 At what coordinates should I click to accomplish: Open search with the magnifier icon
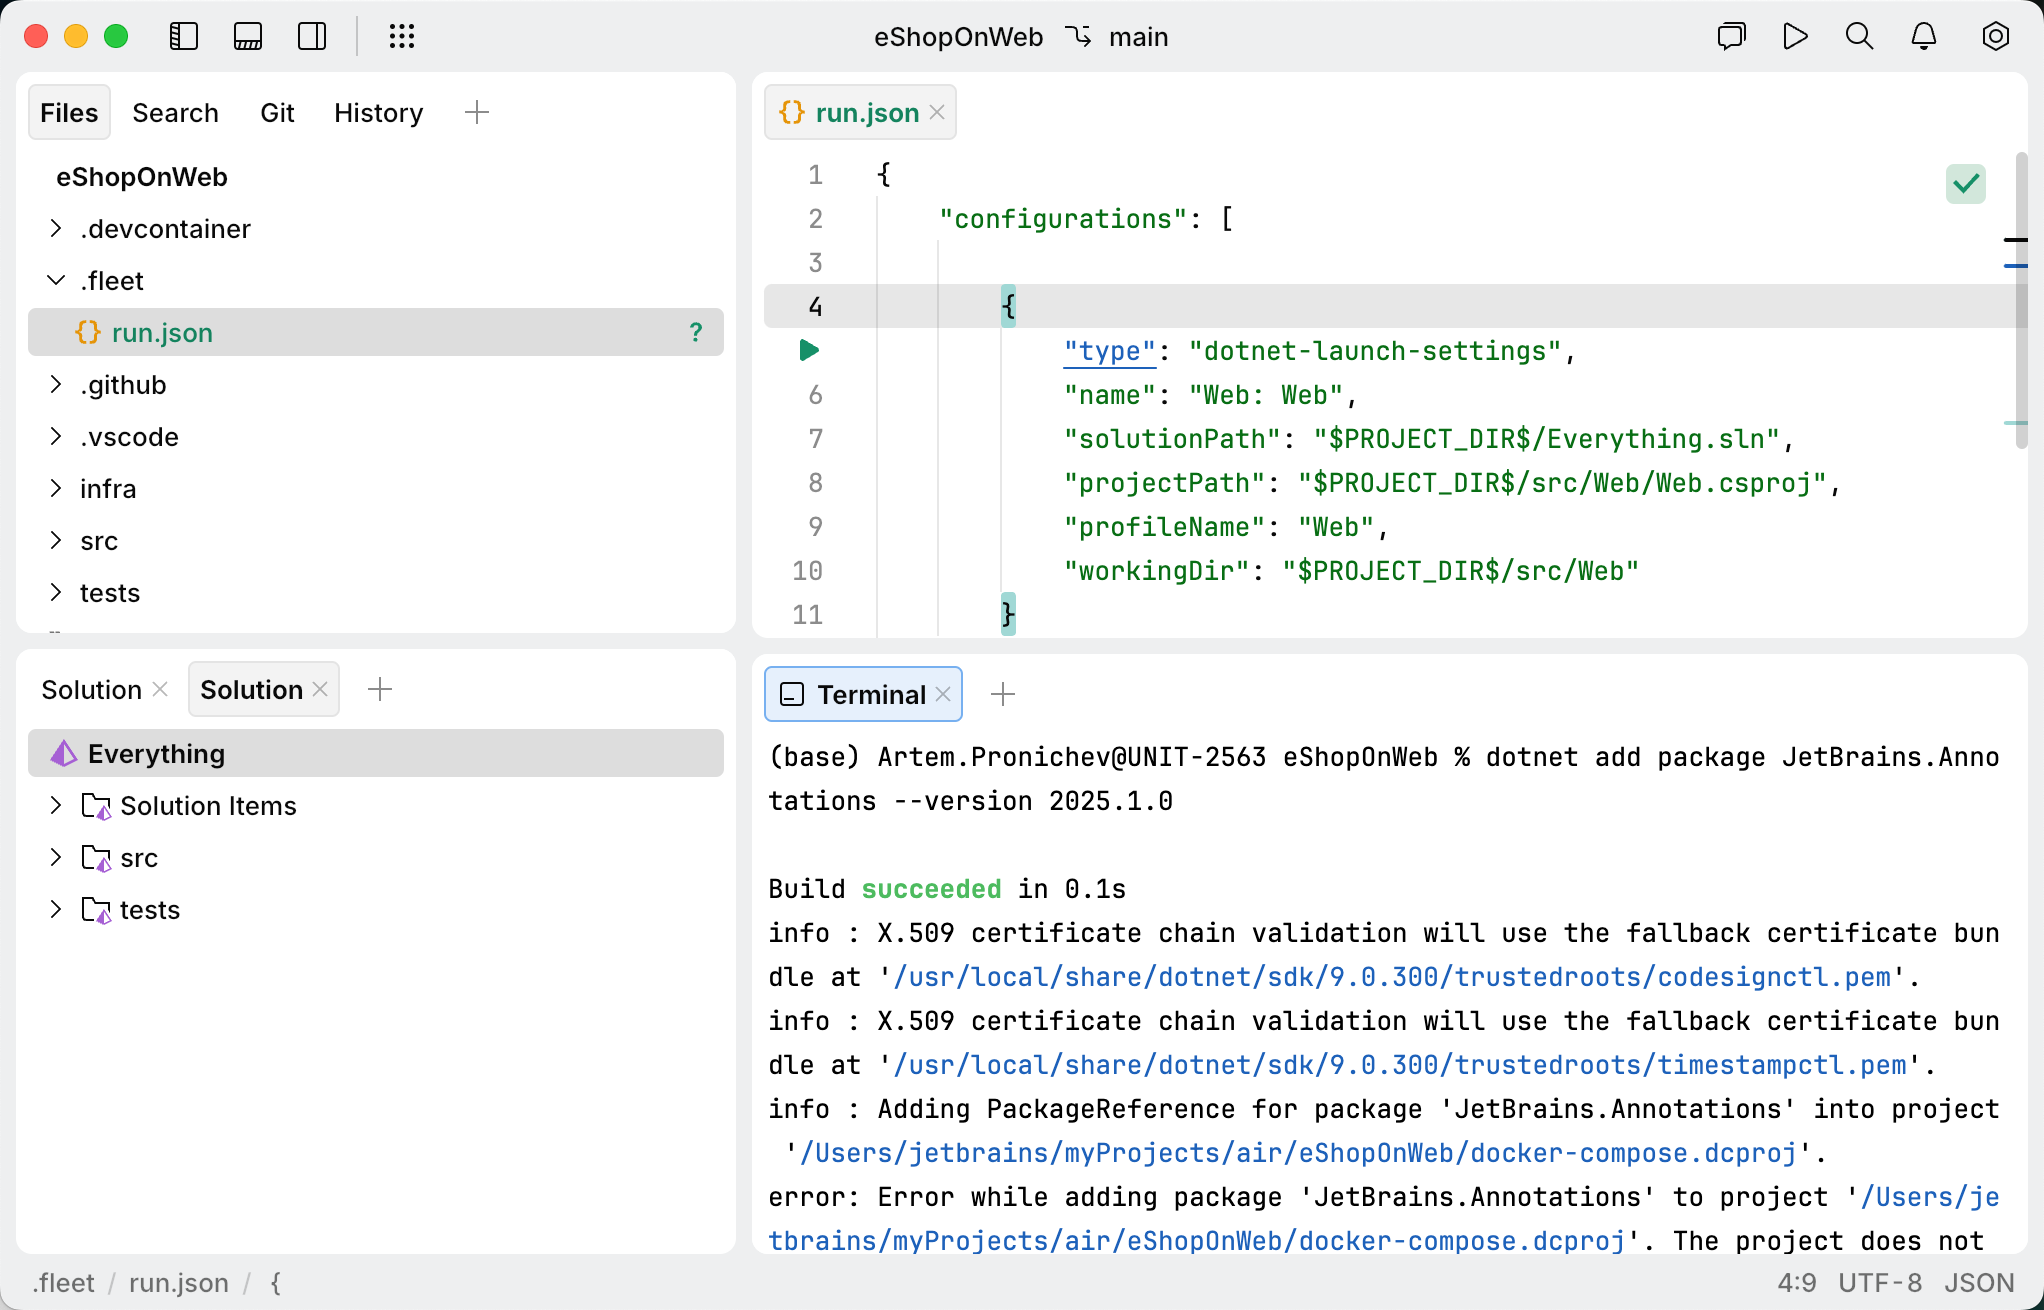pos(1859,36)
